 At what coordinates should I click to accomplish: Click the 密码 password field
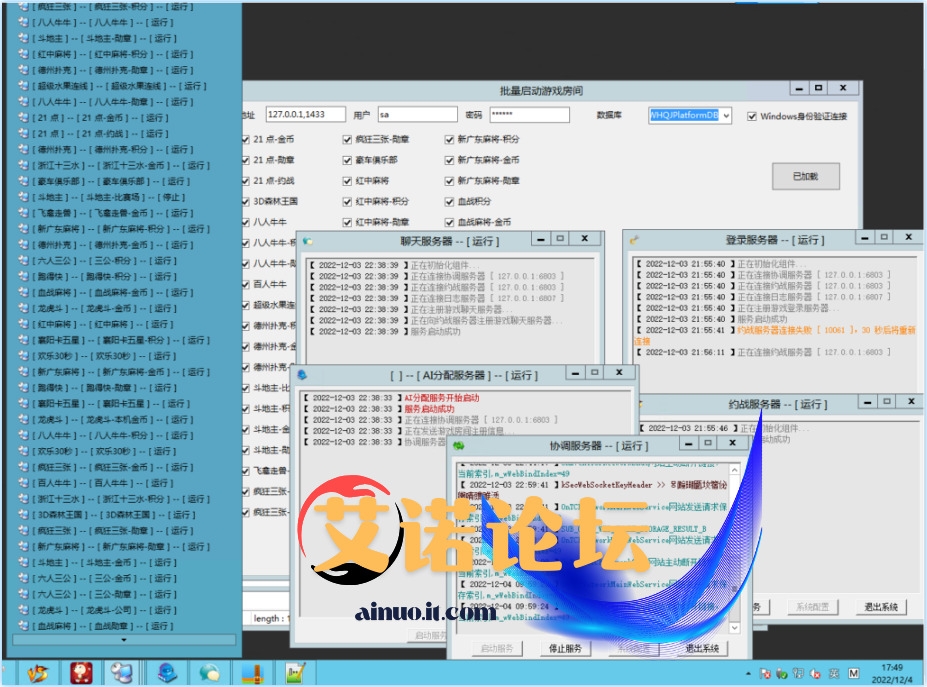529,114
